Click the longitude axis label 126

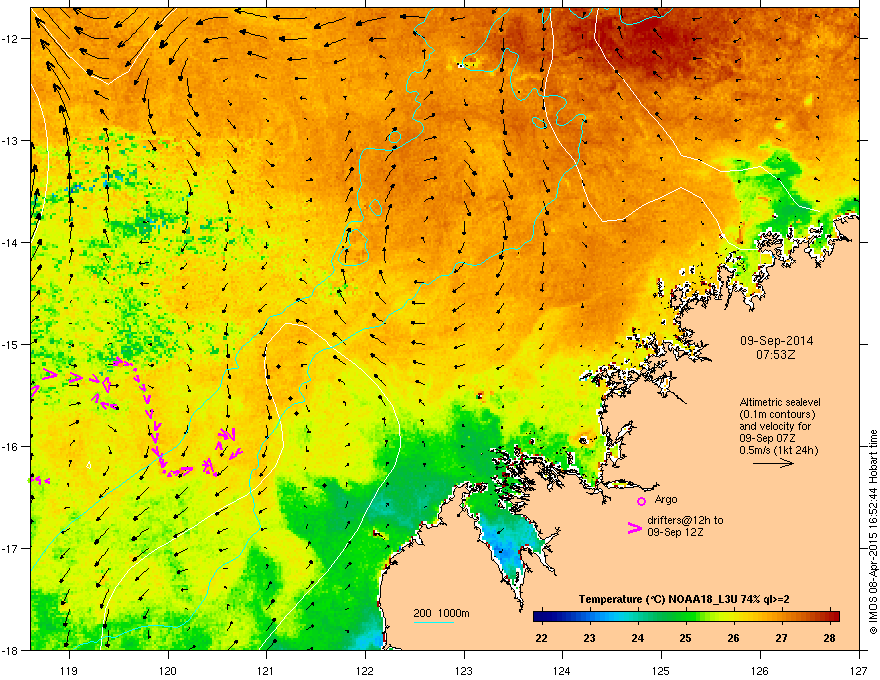(x=760, y=670)
